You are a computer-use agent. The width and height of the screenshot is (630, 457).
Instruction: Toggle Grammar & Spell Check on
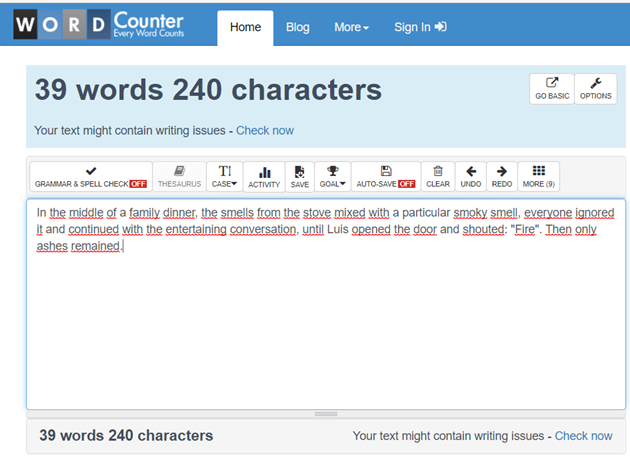click(91, 177)
